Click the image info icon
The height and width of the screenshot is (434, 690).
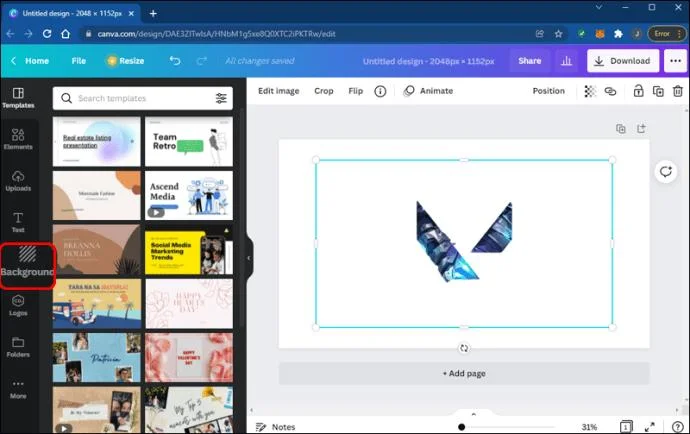(380, 91)
